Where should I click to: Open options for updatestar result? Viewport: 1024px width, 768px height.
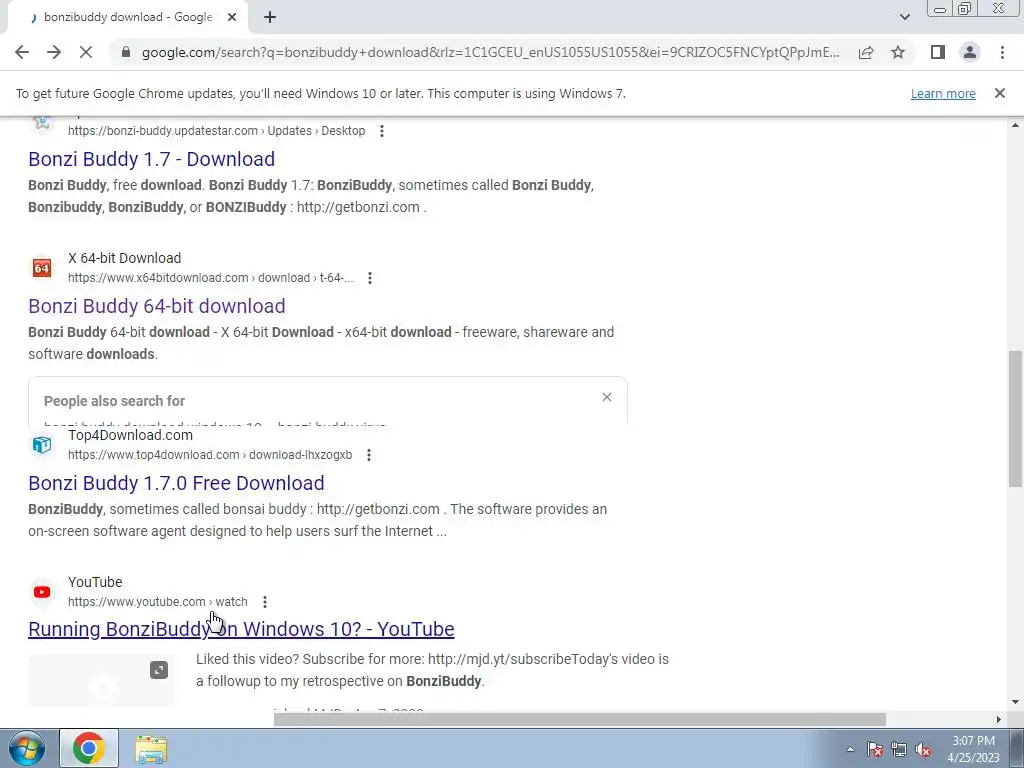[382, 131]
